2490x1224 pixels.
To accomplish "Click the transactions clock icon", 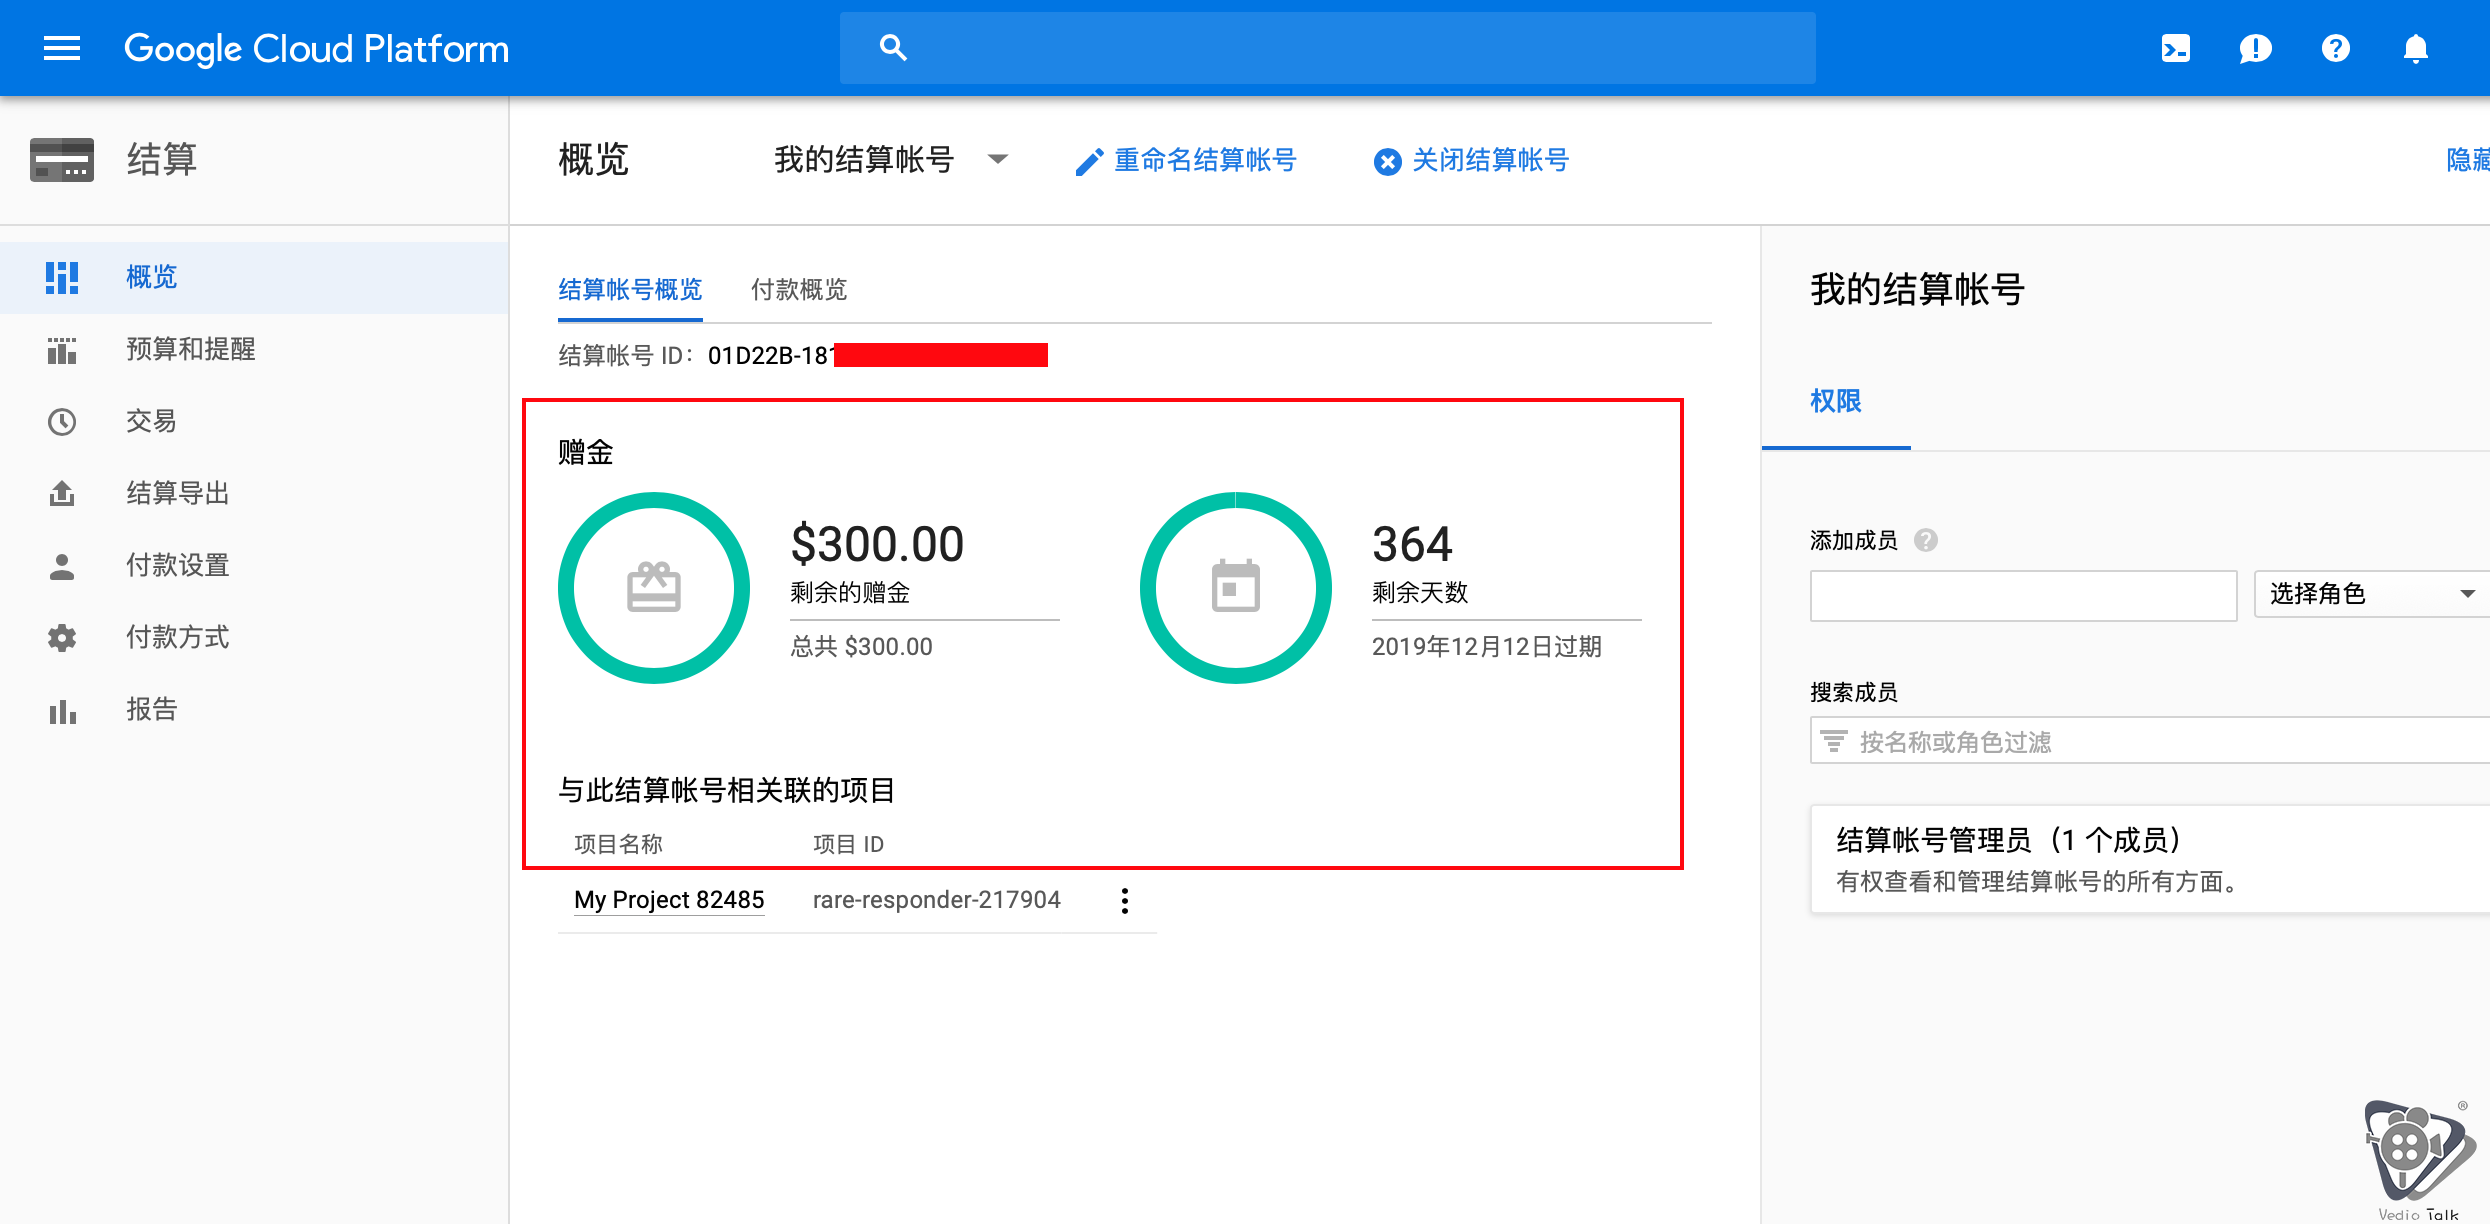I will (62, 422).
